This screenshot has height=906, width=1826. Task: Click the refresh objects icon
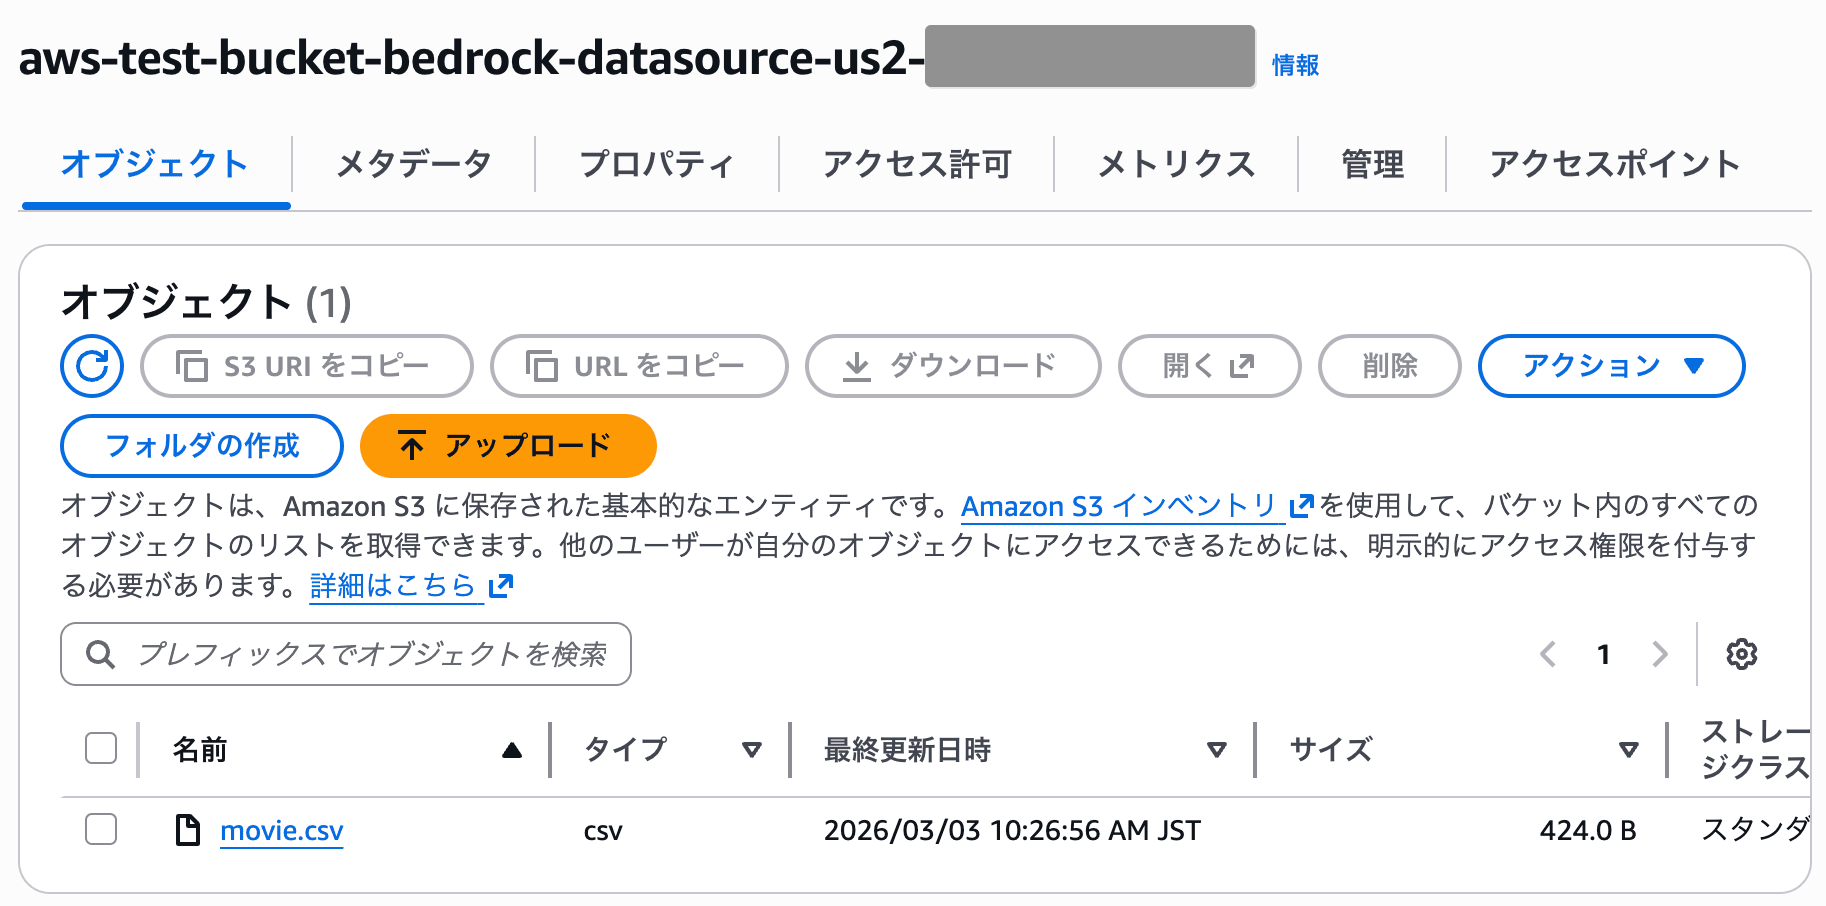coord(91,366)
